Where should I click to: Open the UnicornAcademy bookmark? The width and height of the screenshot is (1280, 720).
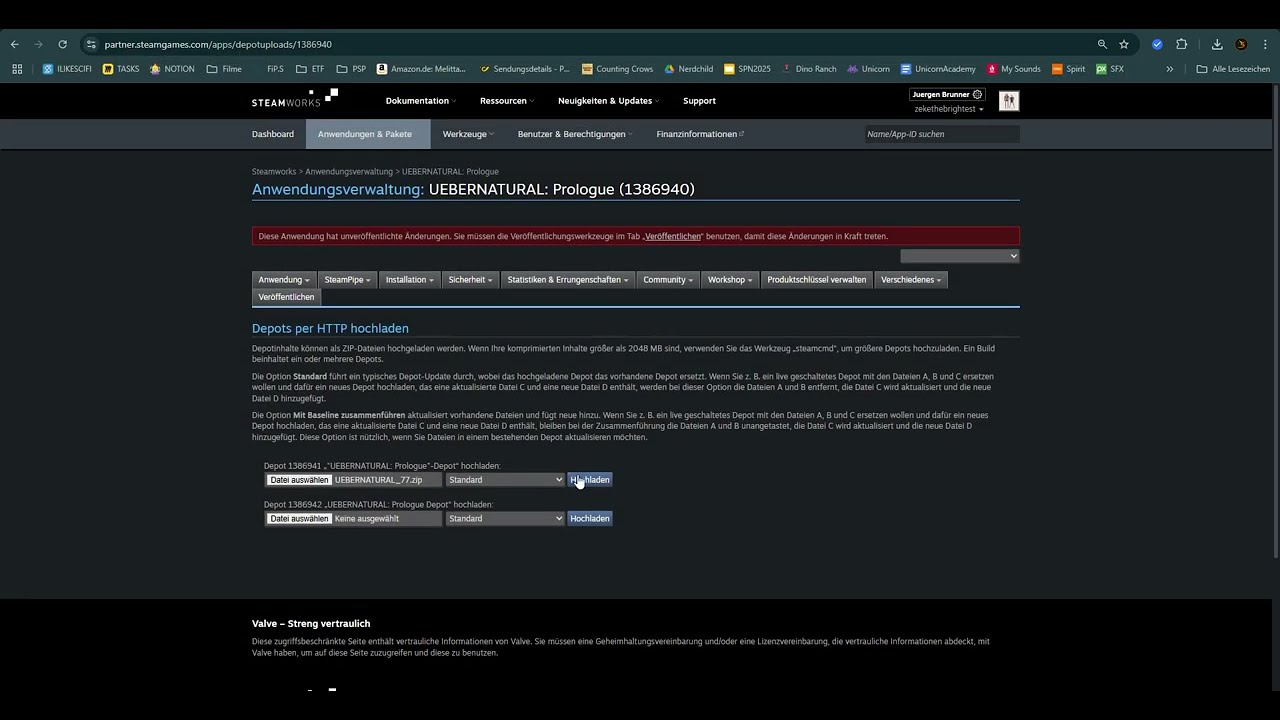tap(938, 69)
